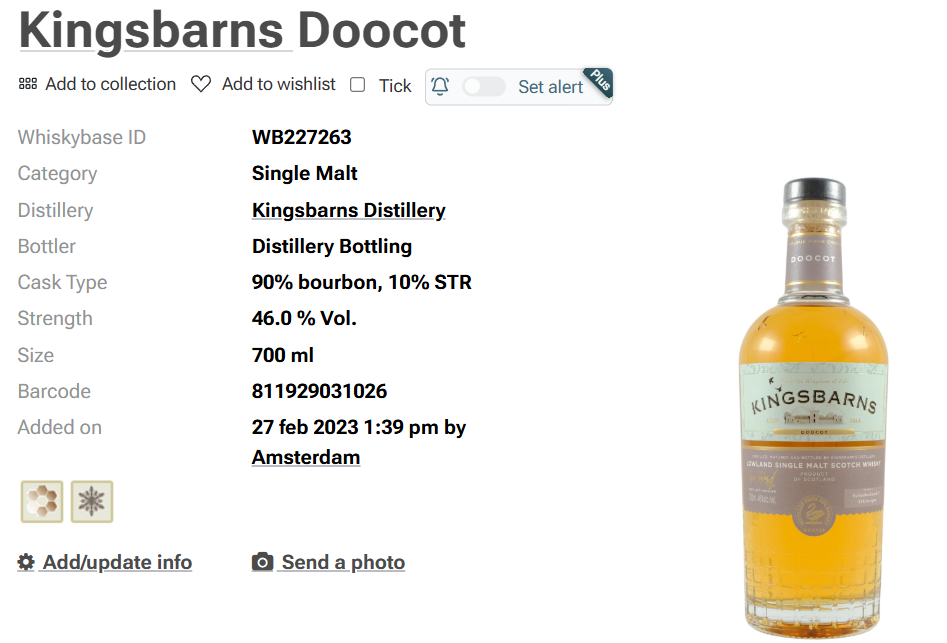Click the camera icon beside Send a photo
The width and height of the screenshot is (947, 643).
pos(262,562)
